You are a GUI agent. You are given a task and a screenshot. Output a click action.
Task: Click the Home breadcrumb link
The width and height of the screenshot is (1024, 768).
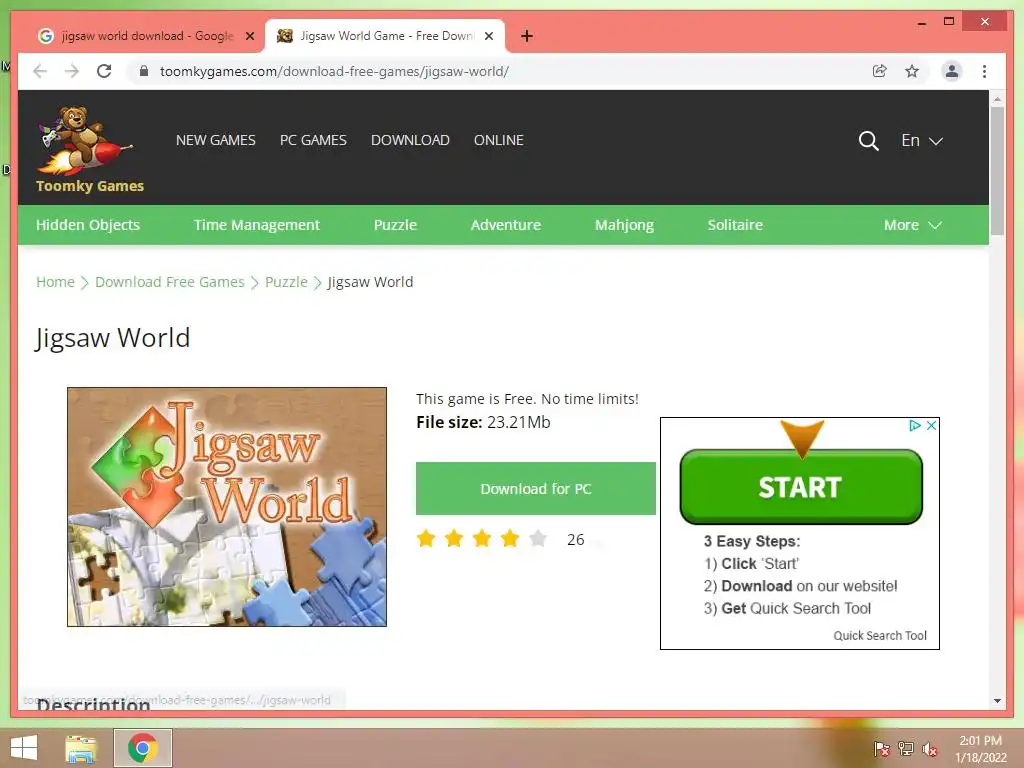pos(56,282)
